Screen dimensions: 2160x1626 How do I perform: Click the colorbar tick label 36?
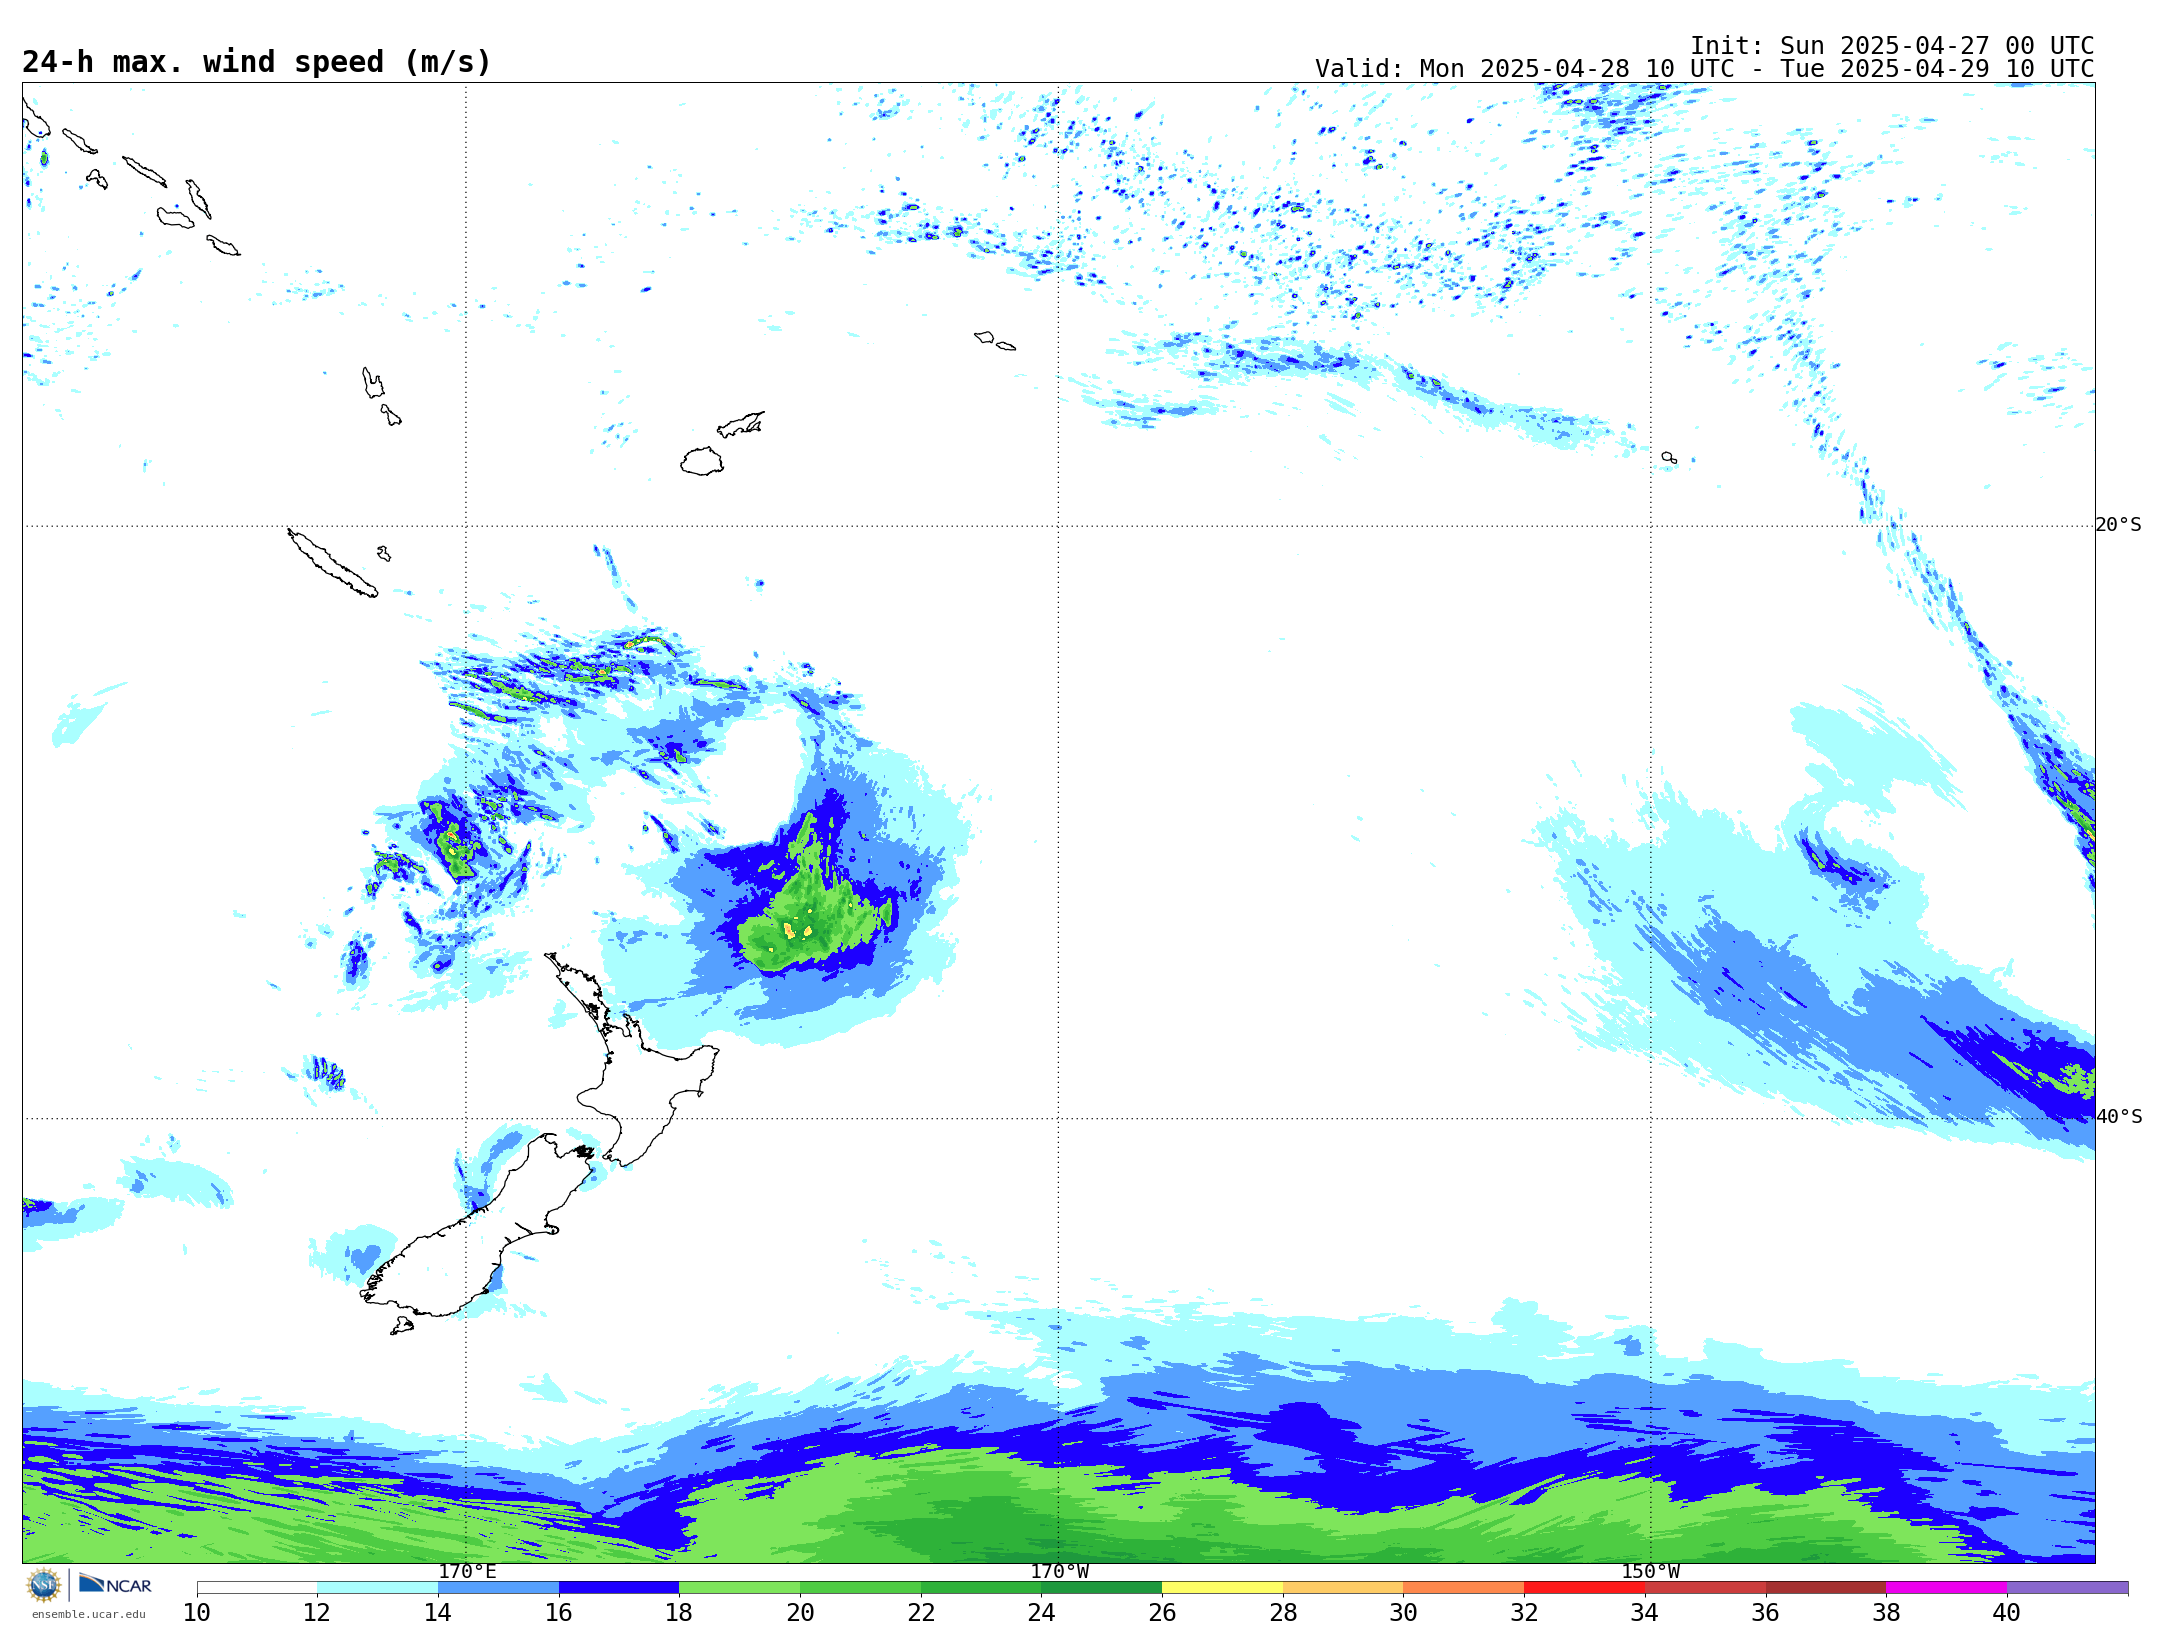coord(1765,1612)
